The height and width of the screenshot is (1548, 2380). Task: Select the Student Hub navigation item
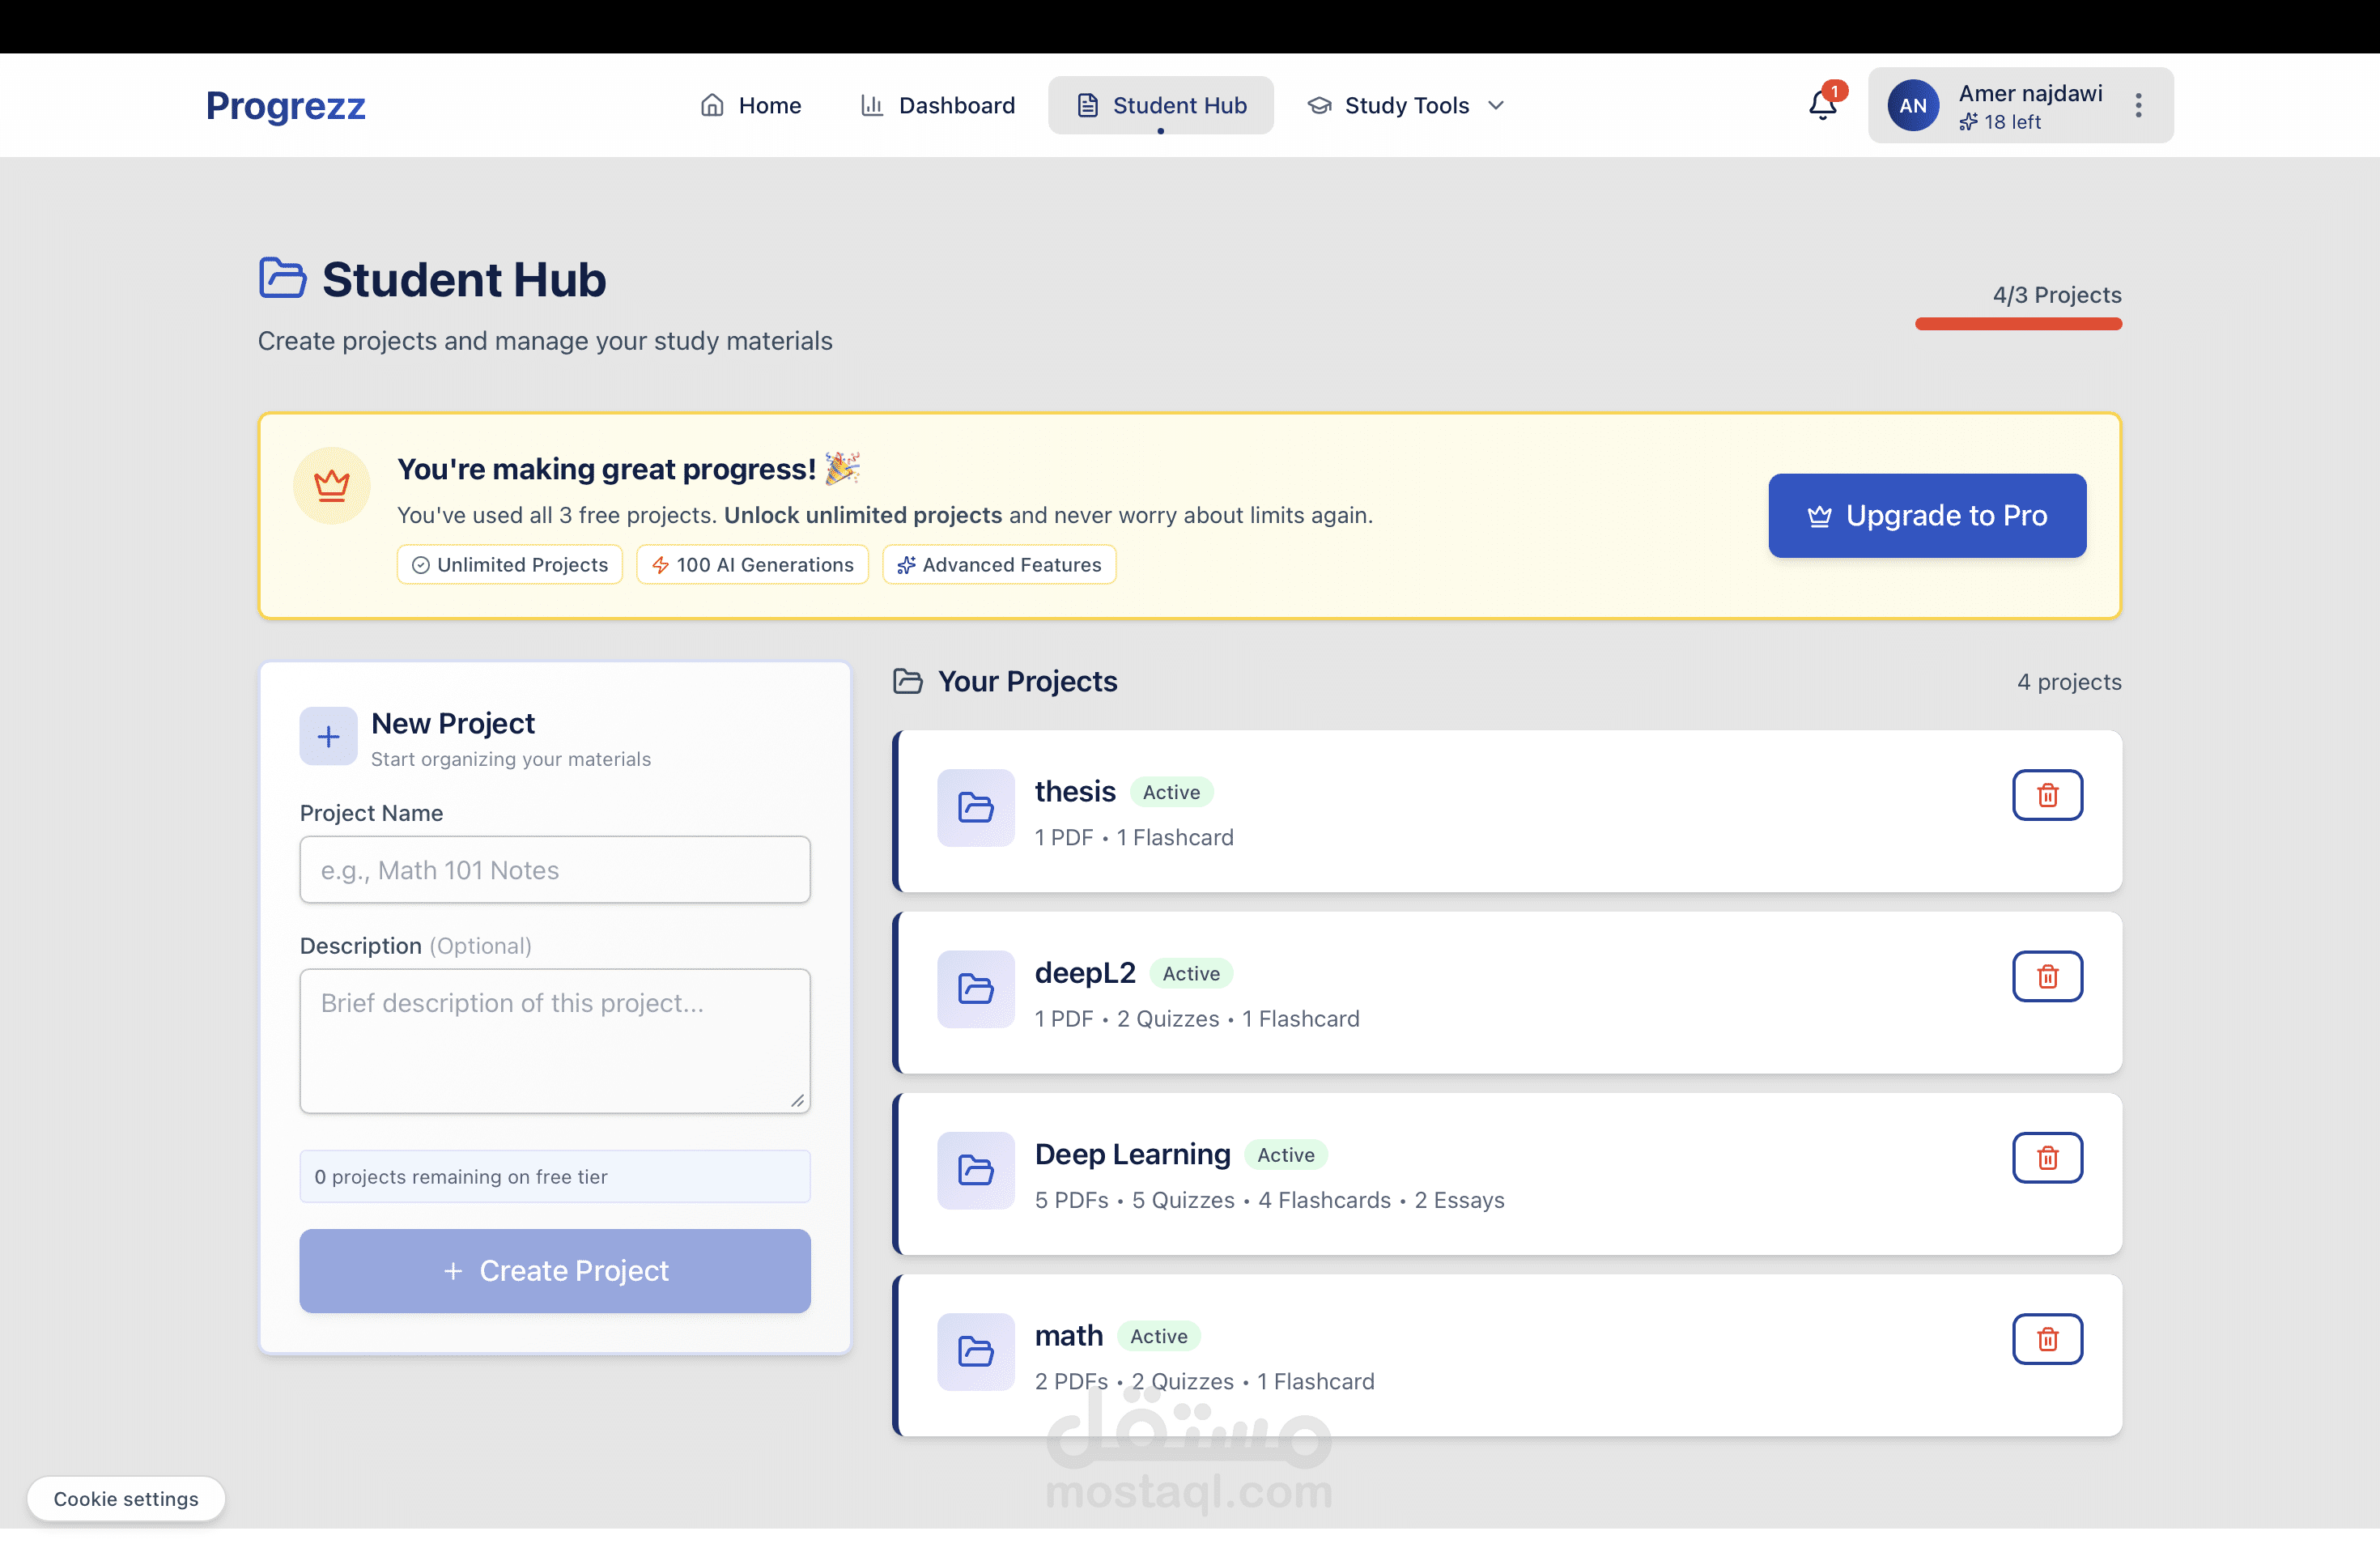(x=1161, y=105)
